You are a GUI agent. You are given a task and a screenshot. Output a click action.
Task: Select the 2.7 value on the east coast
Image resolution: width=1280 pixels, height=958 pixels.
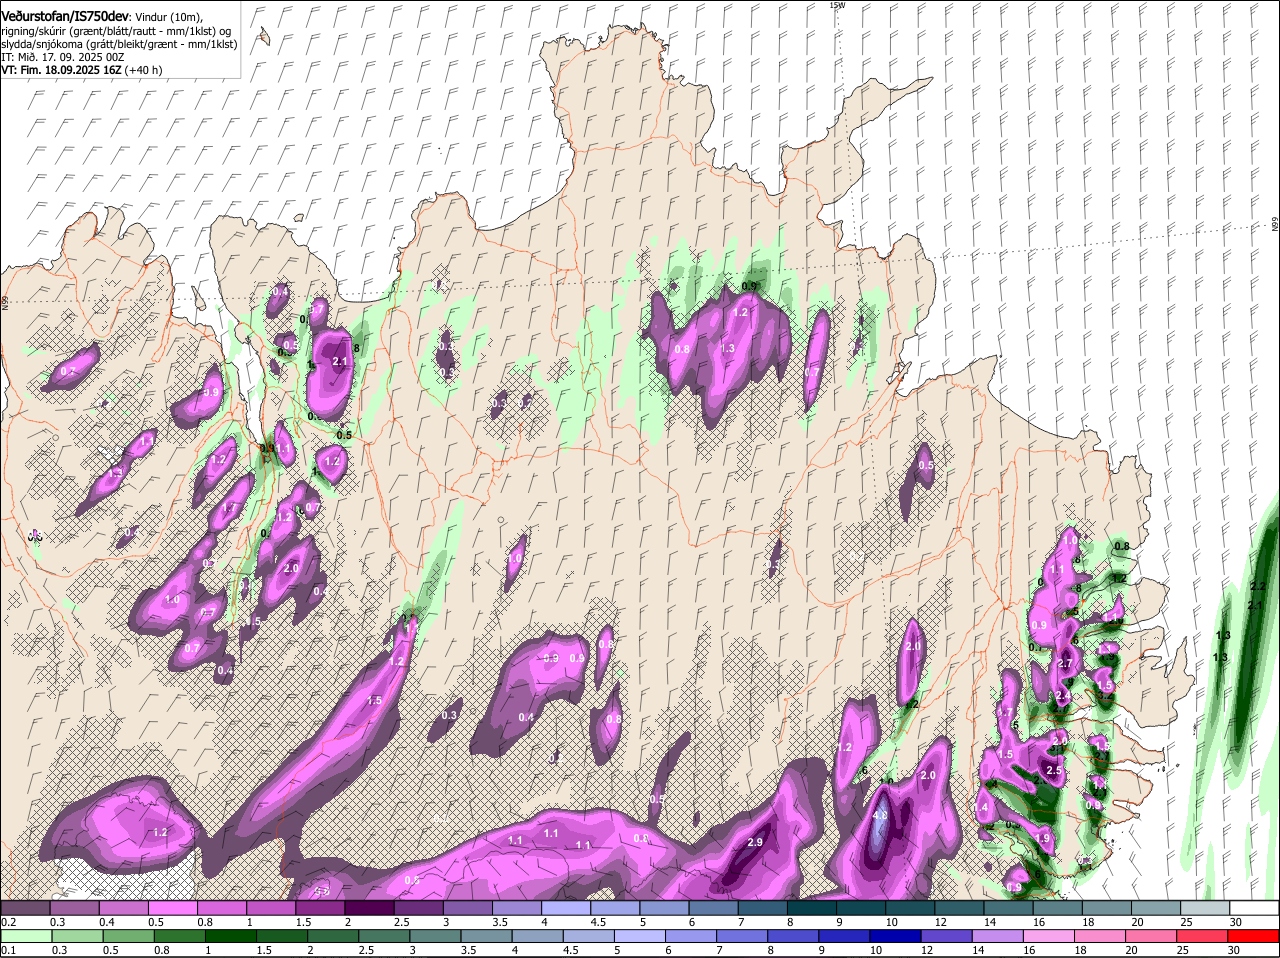1064,664
